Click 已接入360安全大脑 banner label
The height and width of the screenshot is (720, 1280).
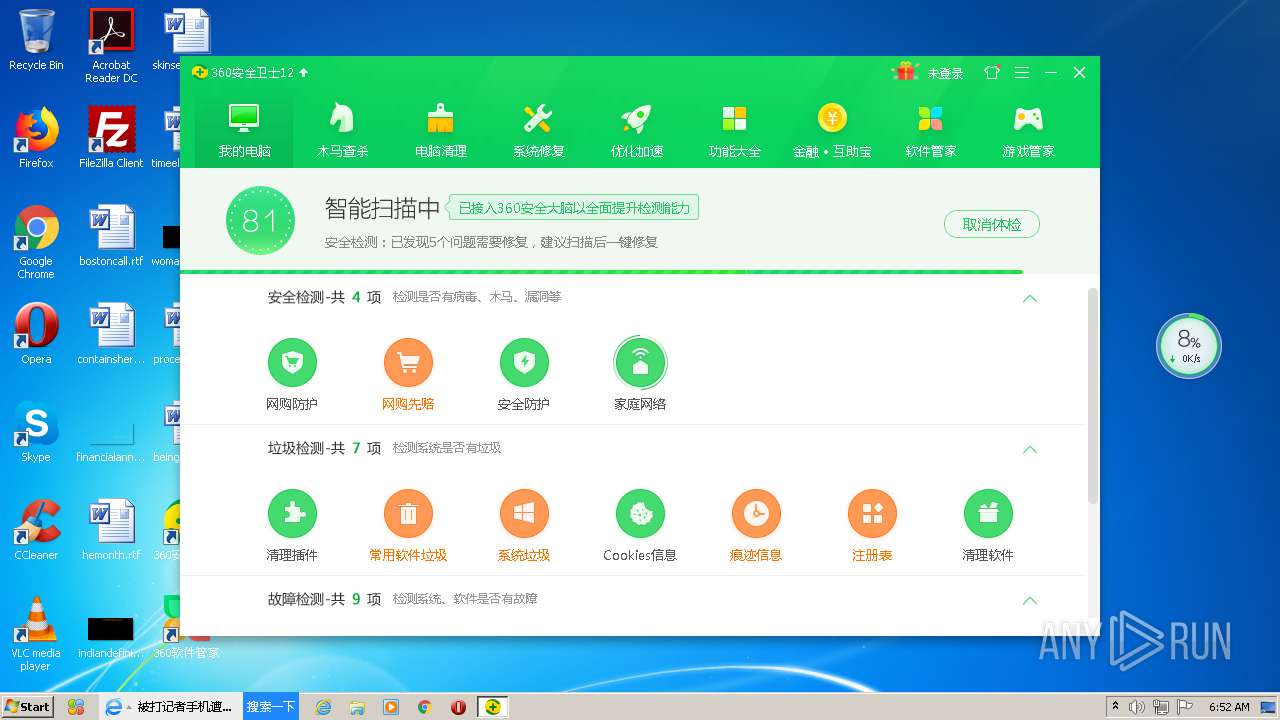pyautogui.click(x=574, y=208)
